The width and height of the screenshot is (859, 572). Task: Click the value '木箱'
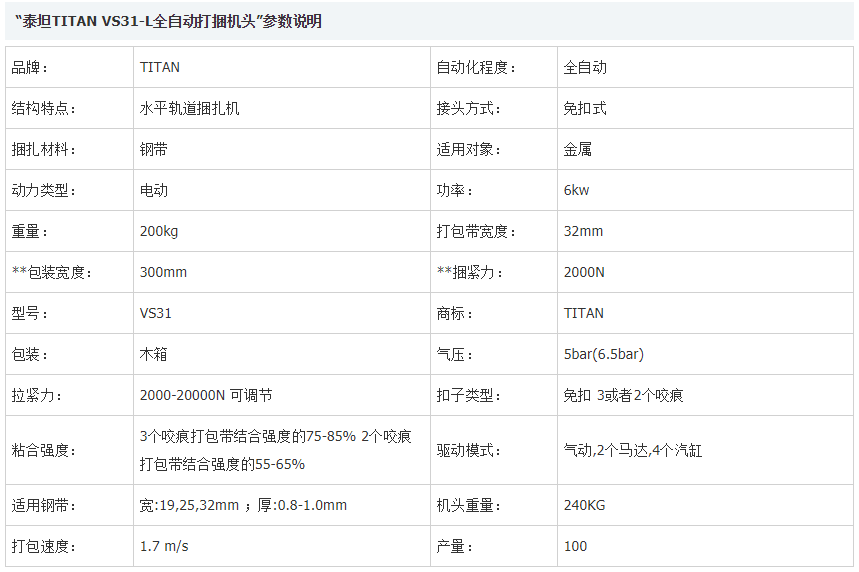tap(154, 354)
